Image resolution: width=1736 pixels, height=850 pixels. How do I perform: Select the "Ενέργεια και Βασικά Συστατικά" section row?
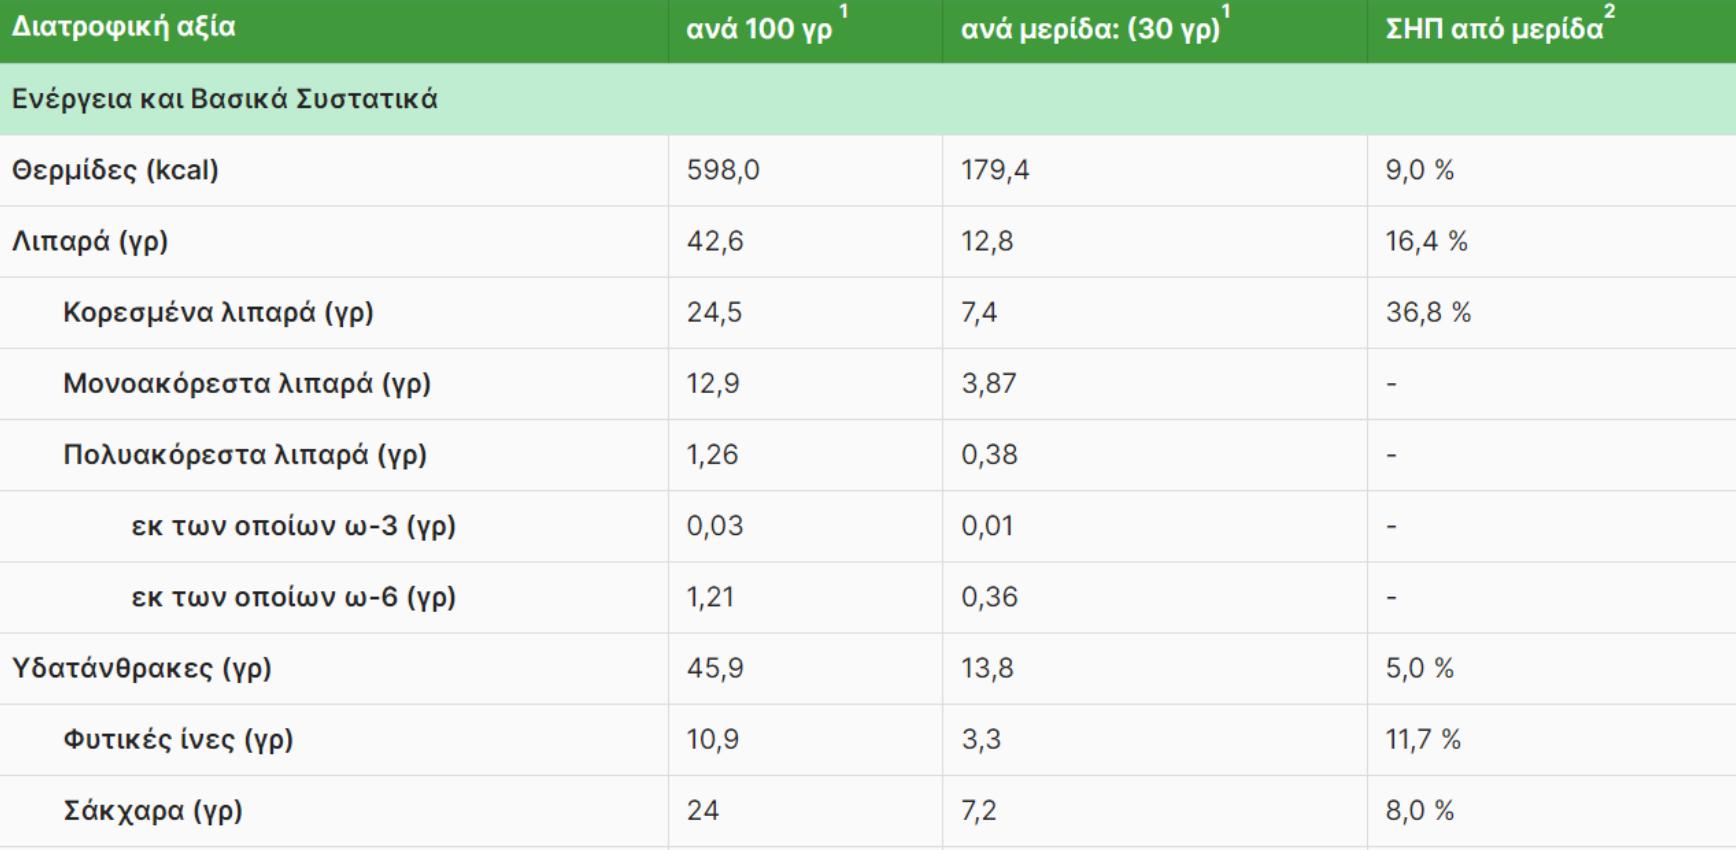[x=225, y=99]
